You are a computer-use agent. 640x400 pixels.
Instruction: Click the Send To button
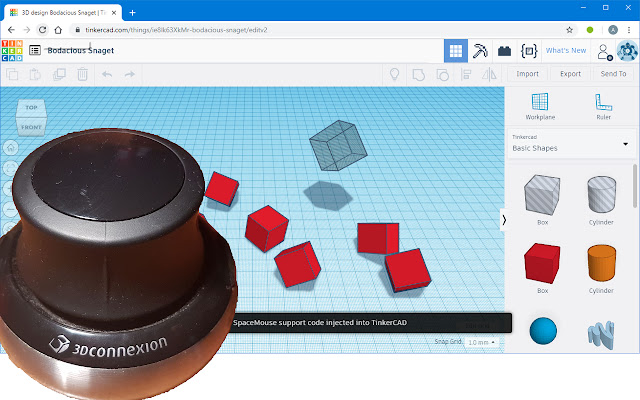pos(613,74)
